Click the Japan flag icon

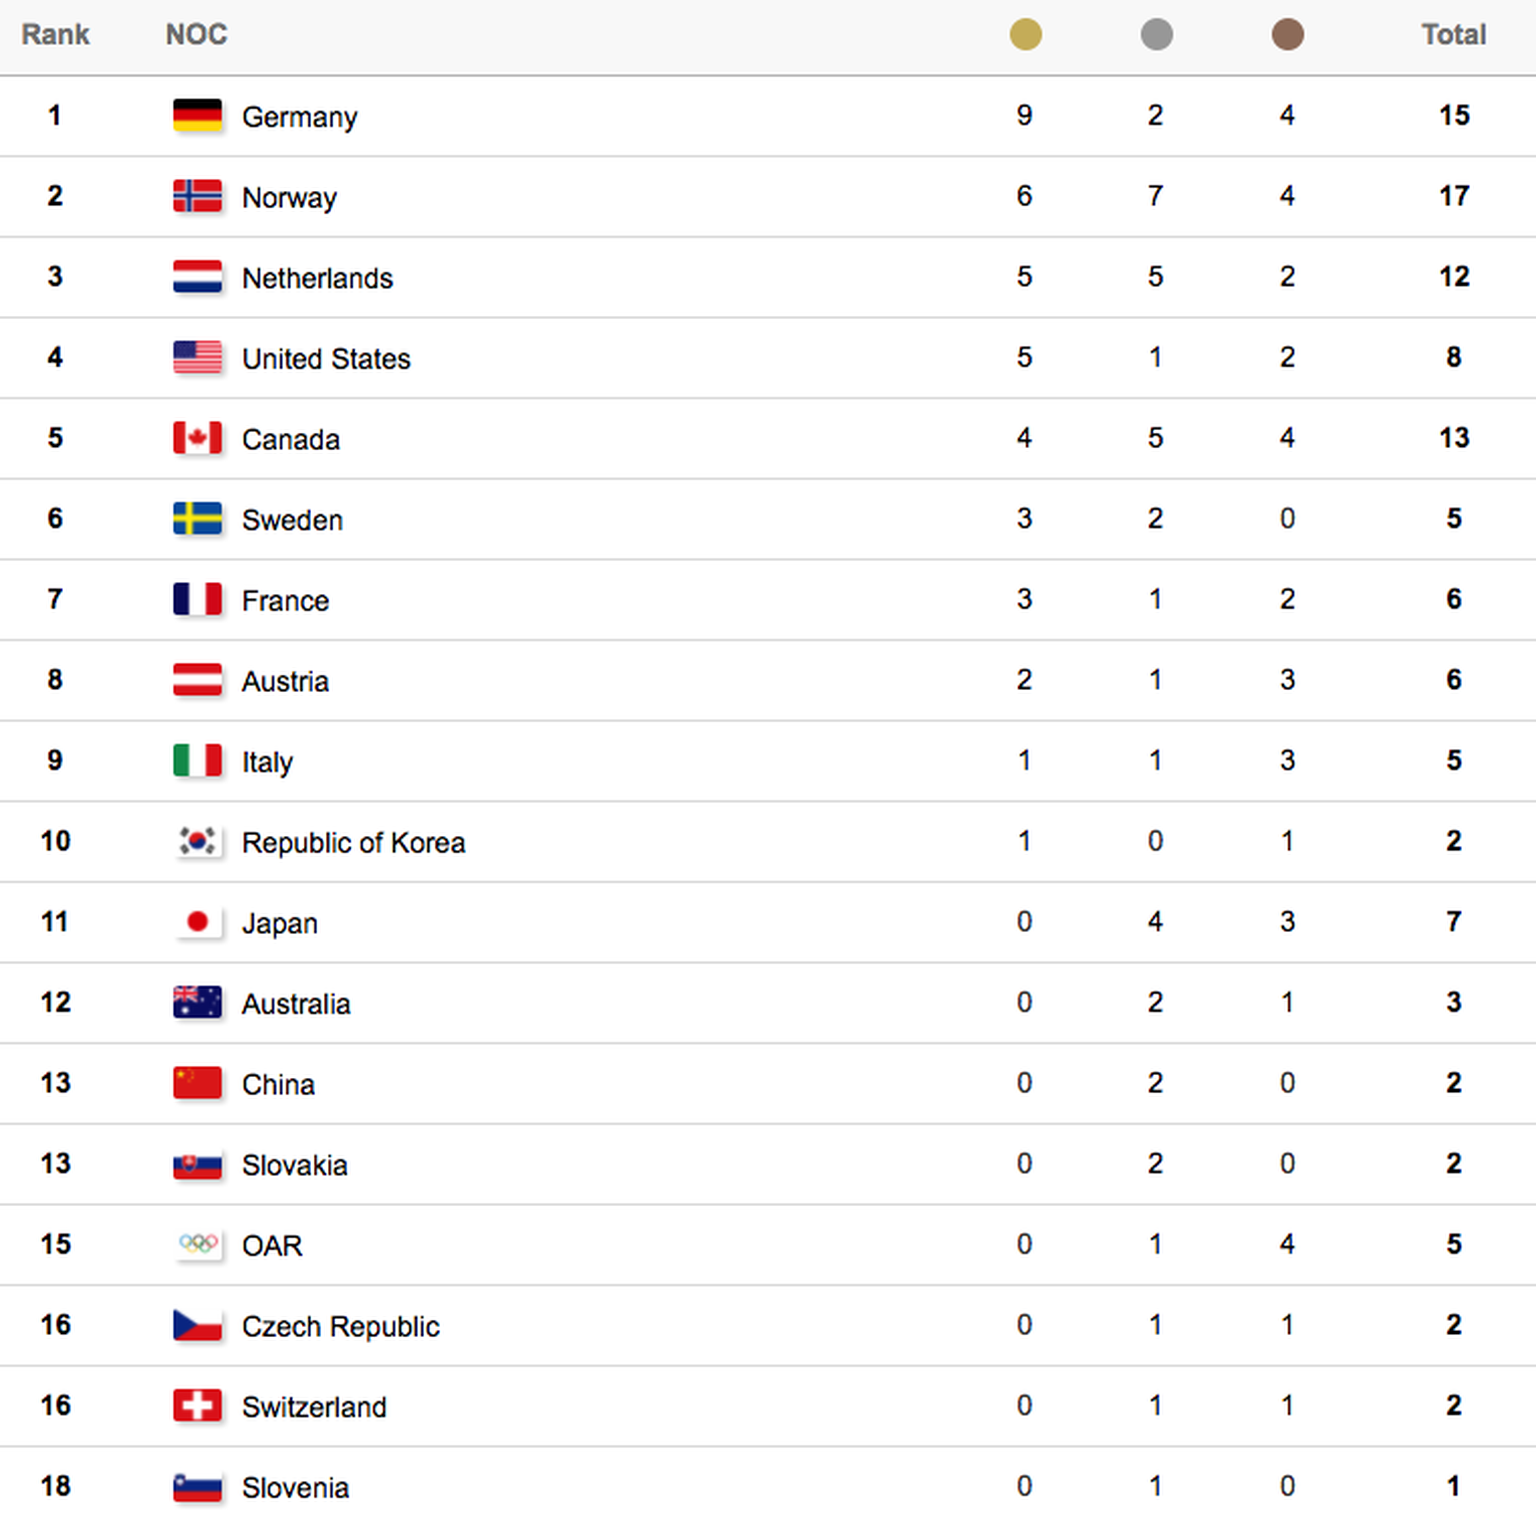(197, 922)
